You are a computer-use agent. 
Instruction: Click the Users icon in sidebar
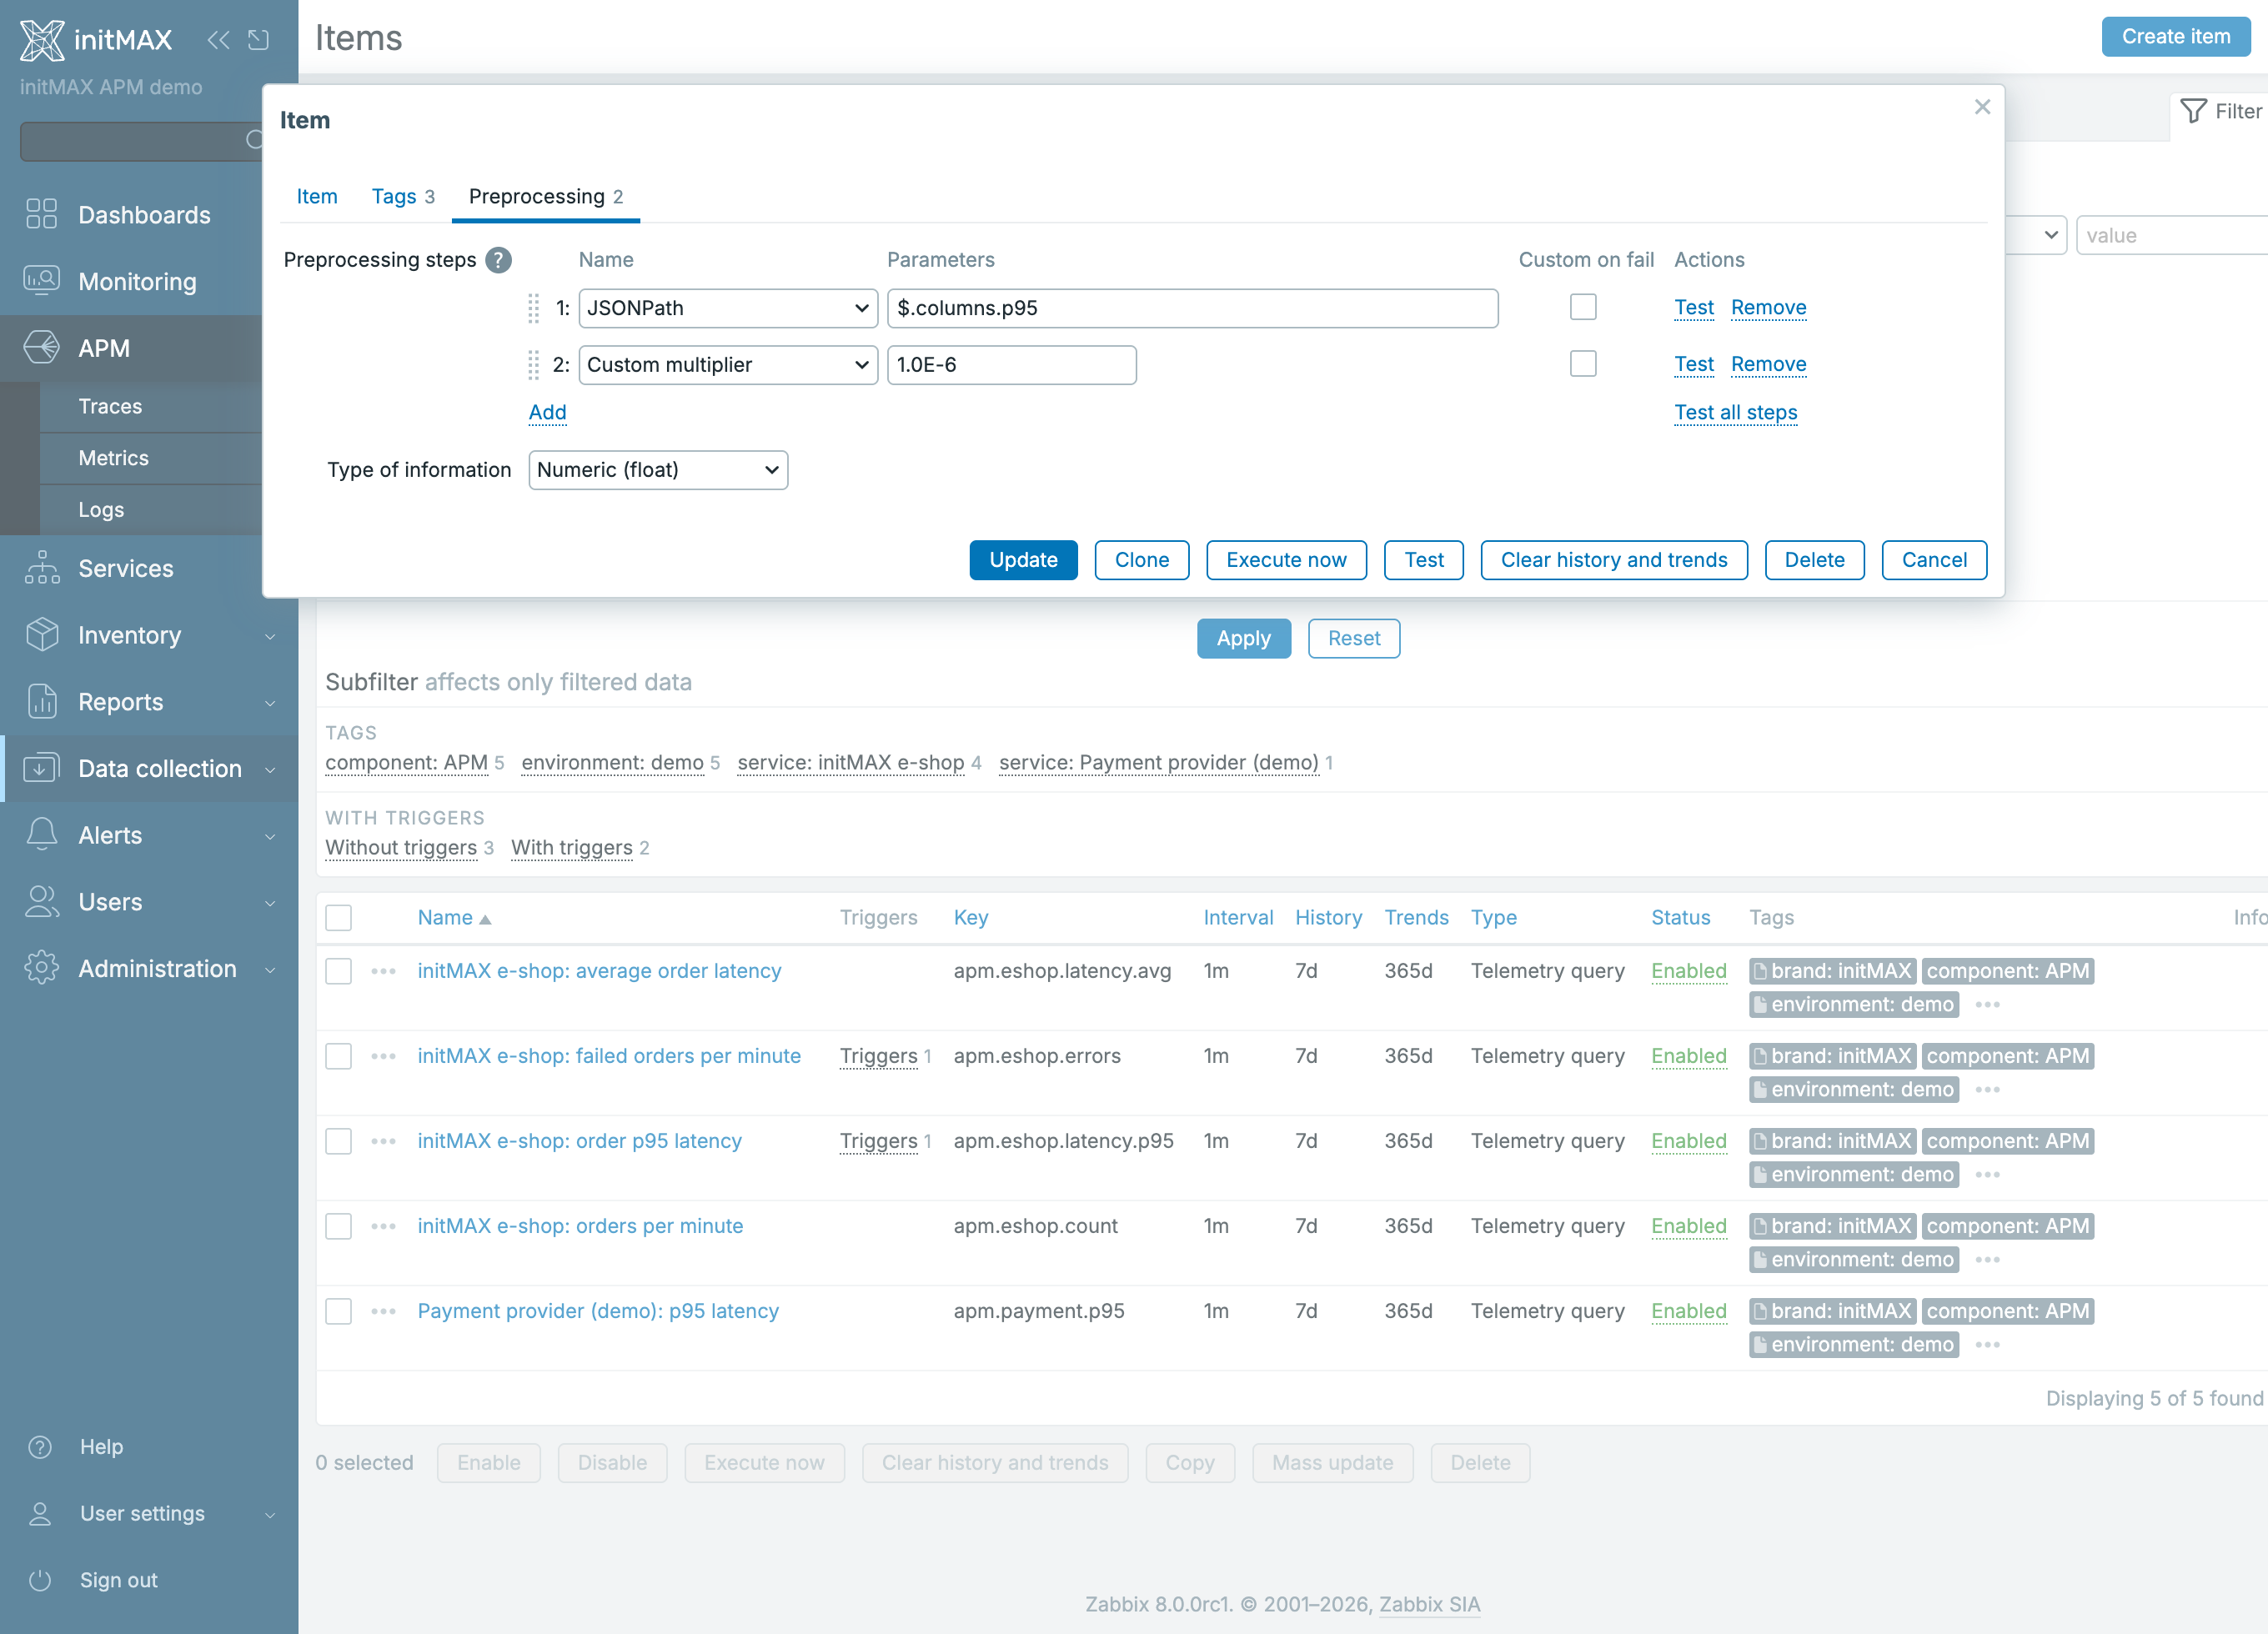pyautogui.click(x=42, y=902)
